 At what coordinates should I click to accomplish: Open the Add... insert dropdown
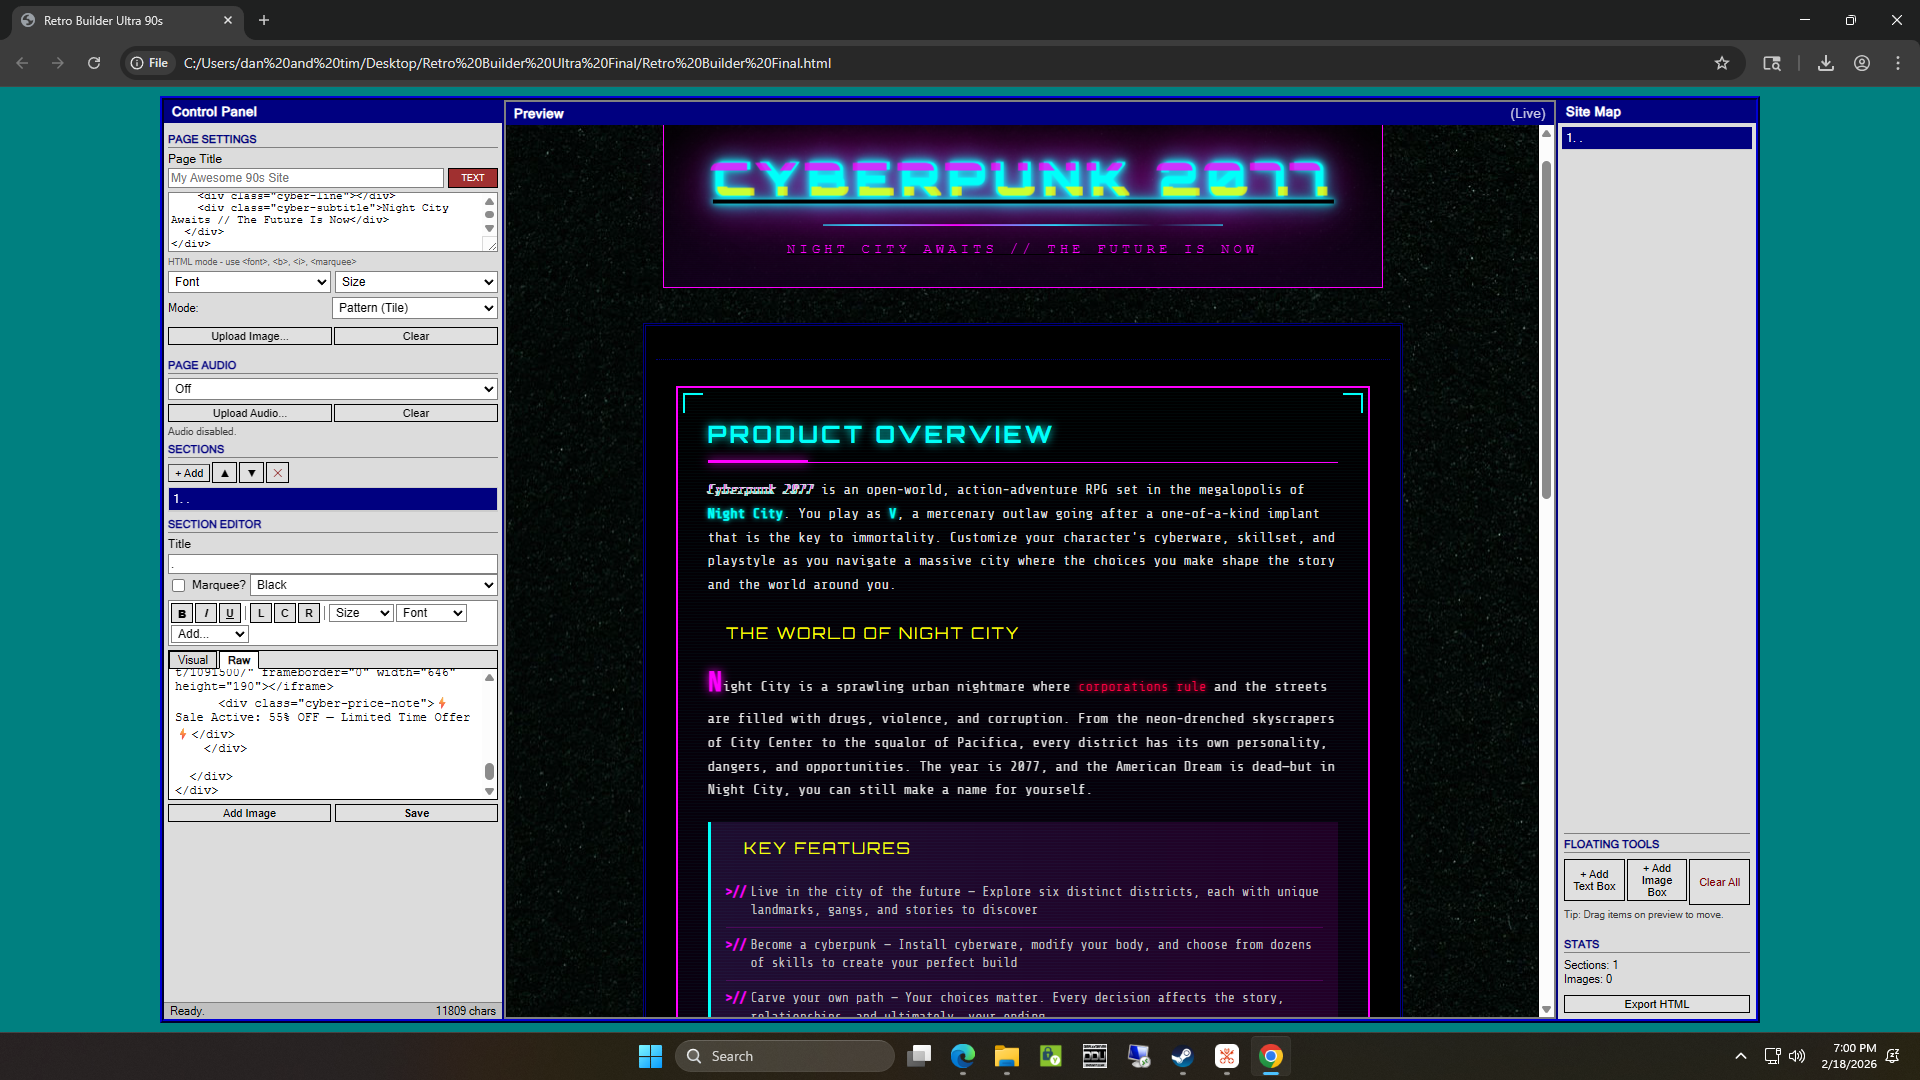[210, 634]
